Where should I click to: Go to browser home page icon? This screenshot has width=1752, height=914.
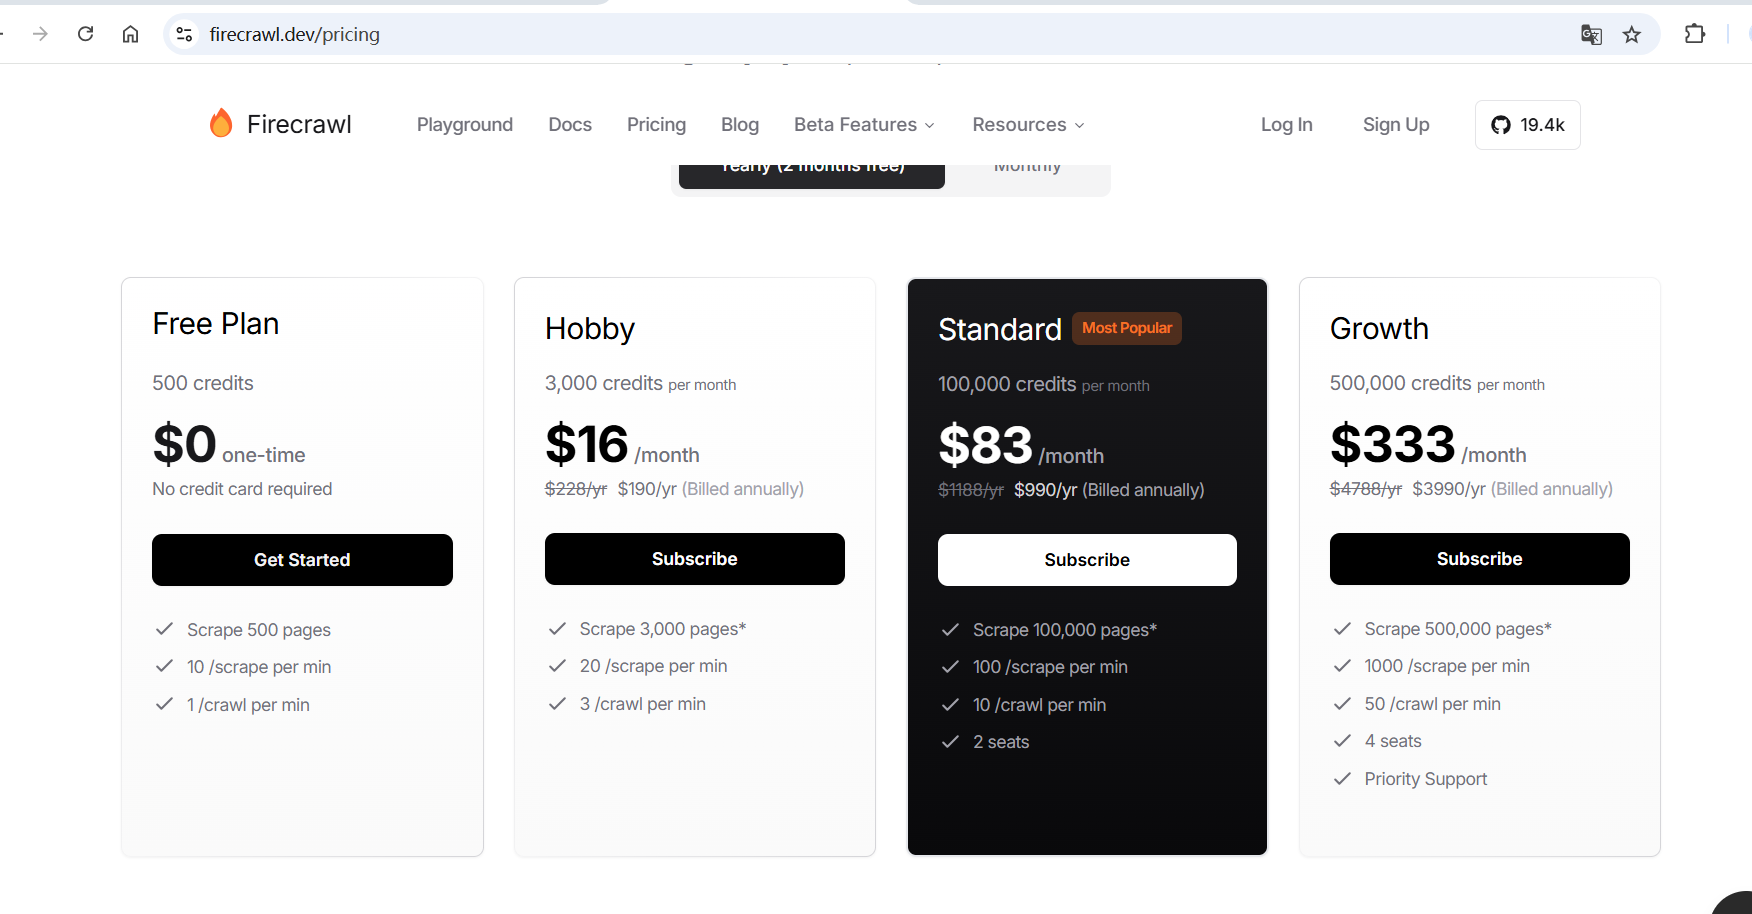[x=131, y=34]
